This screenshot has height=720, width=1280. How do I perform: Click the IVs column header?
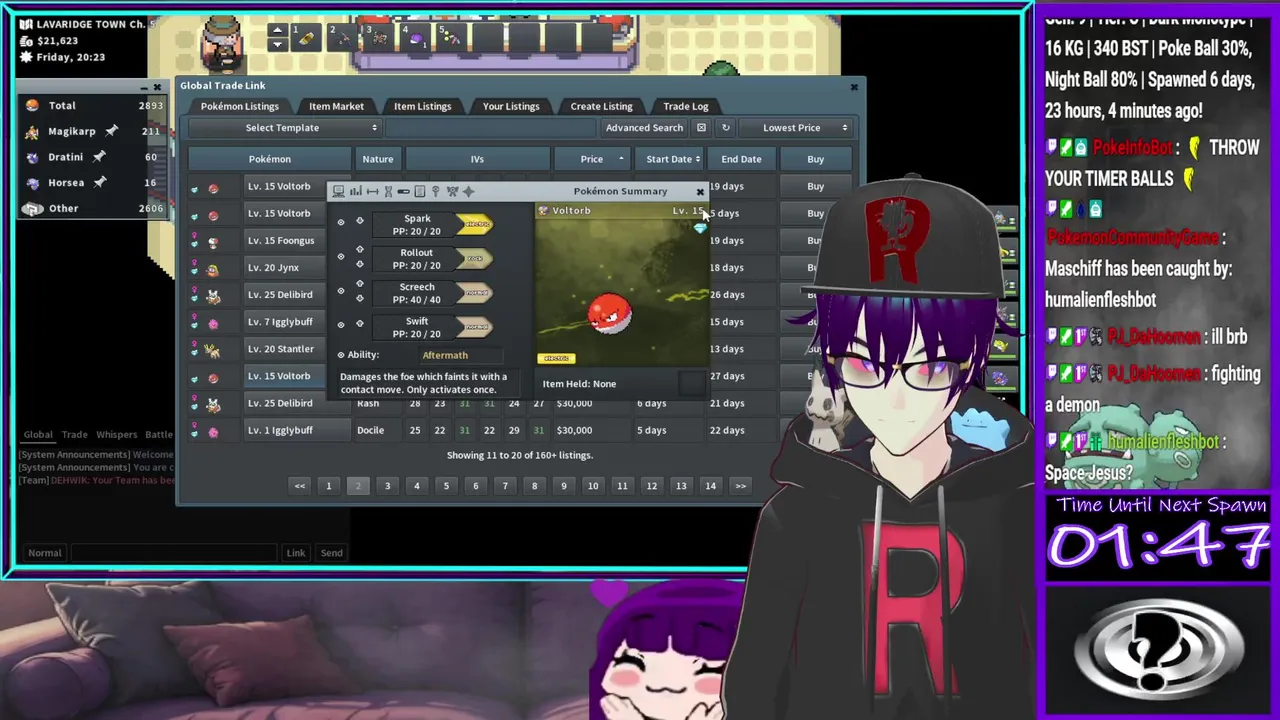coord(477,159)
